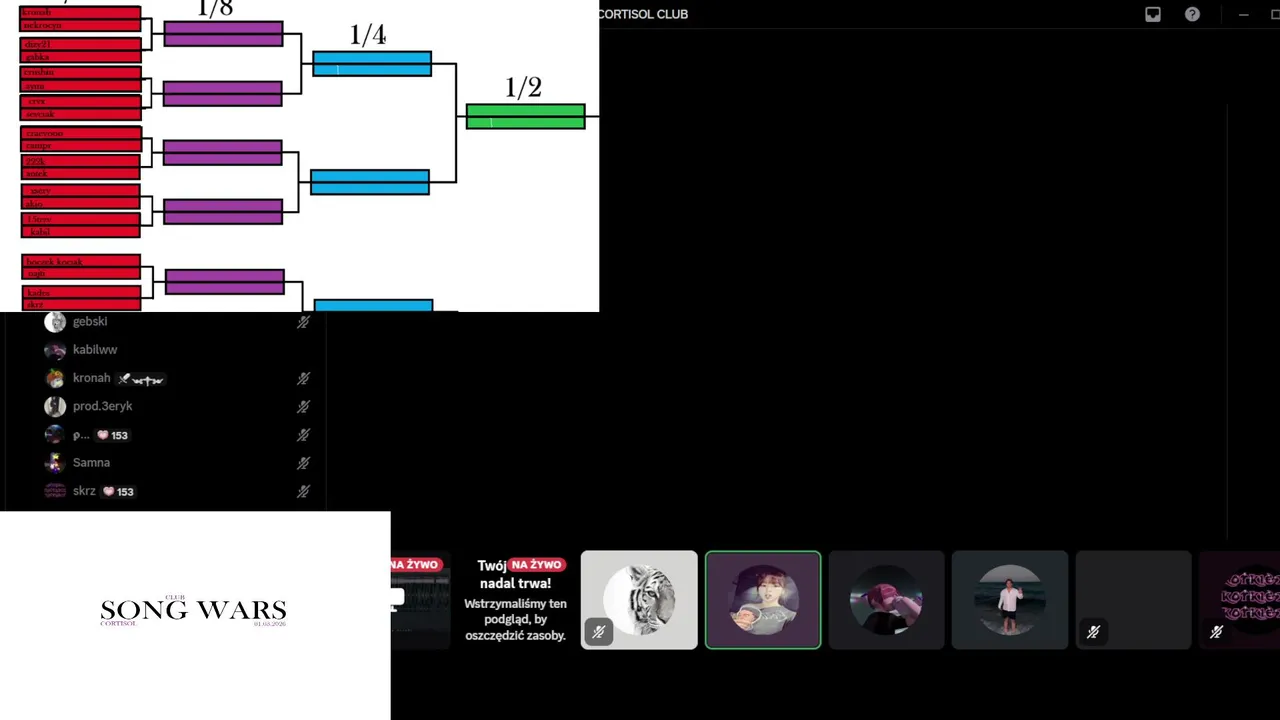Select the green-outlined speaking participant tile
1280x720 pixels.
click(763, 600)
